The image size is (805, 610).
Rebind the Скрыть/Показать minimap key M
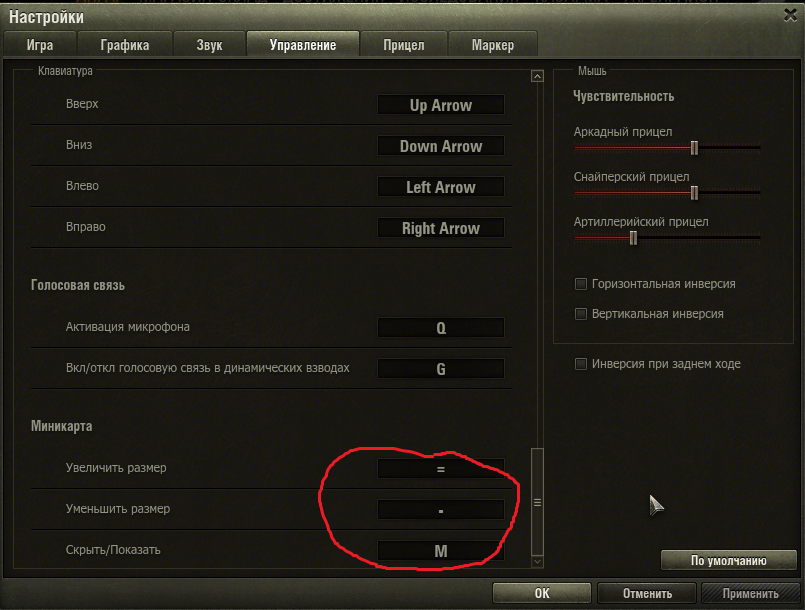coord(440,551)
